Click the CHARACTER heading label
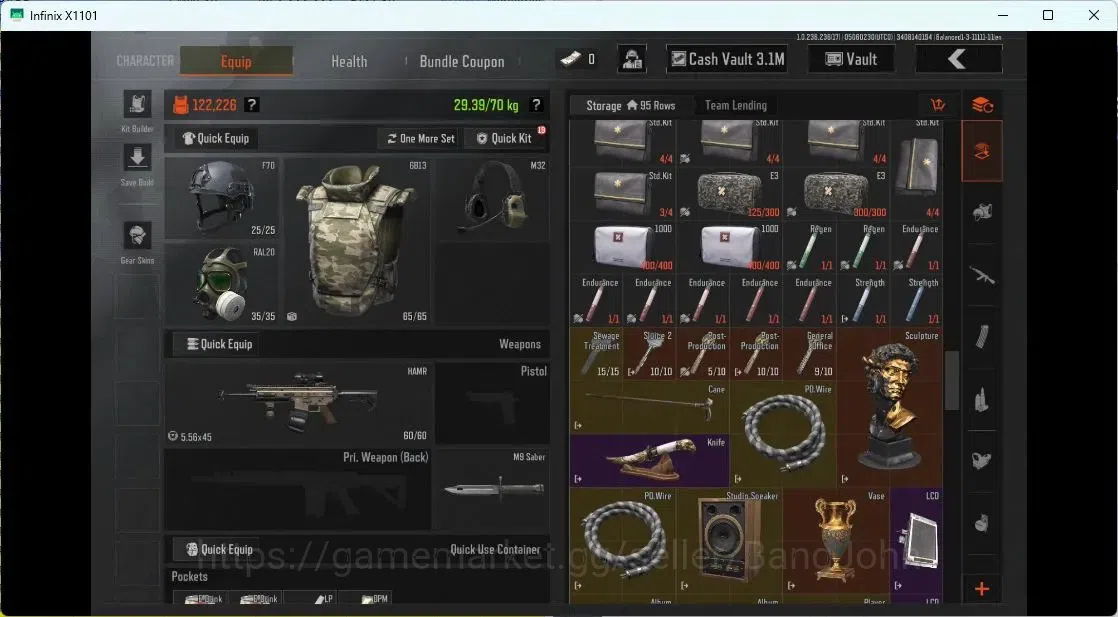 pyautogui.click(x=145, y=61)
